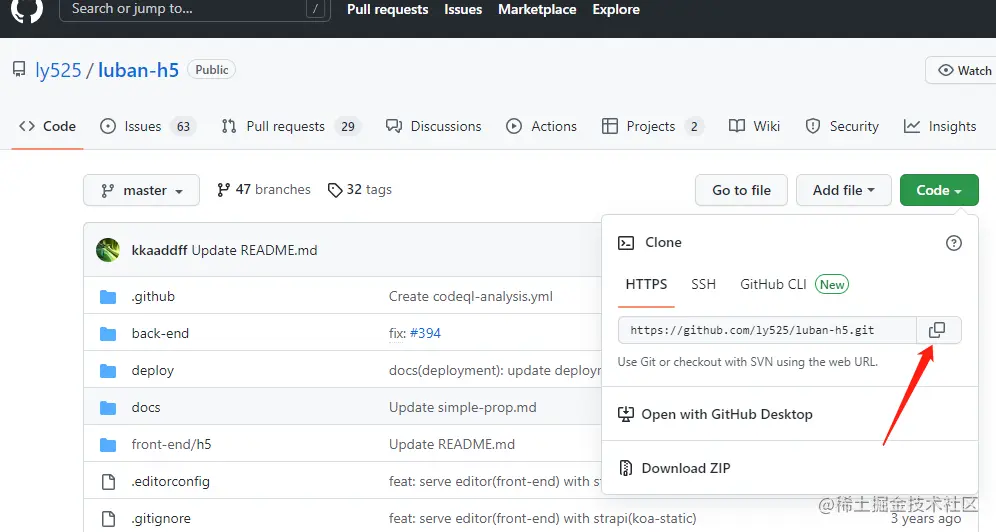Open the Add file dropdown
This screenshot has width=996, height=532.
click(x=843, y=190)
